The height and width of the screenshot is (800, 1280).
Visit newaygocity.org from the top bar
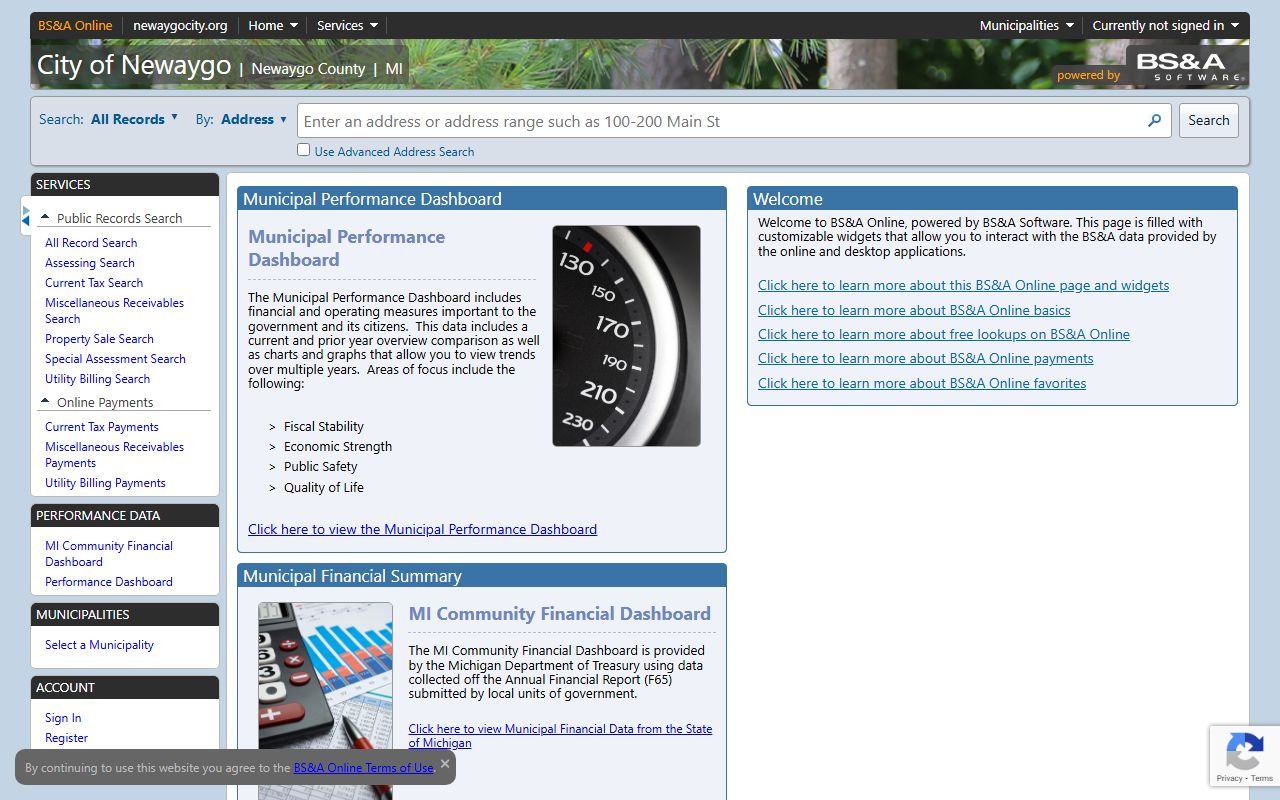pos(180,26)
